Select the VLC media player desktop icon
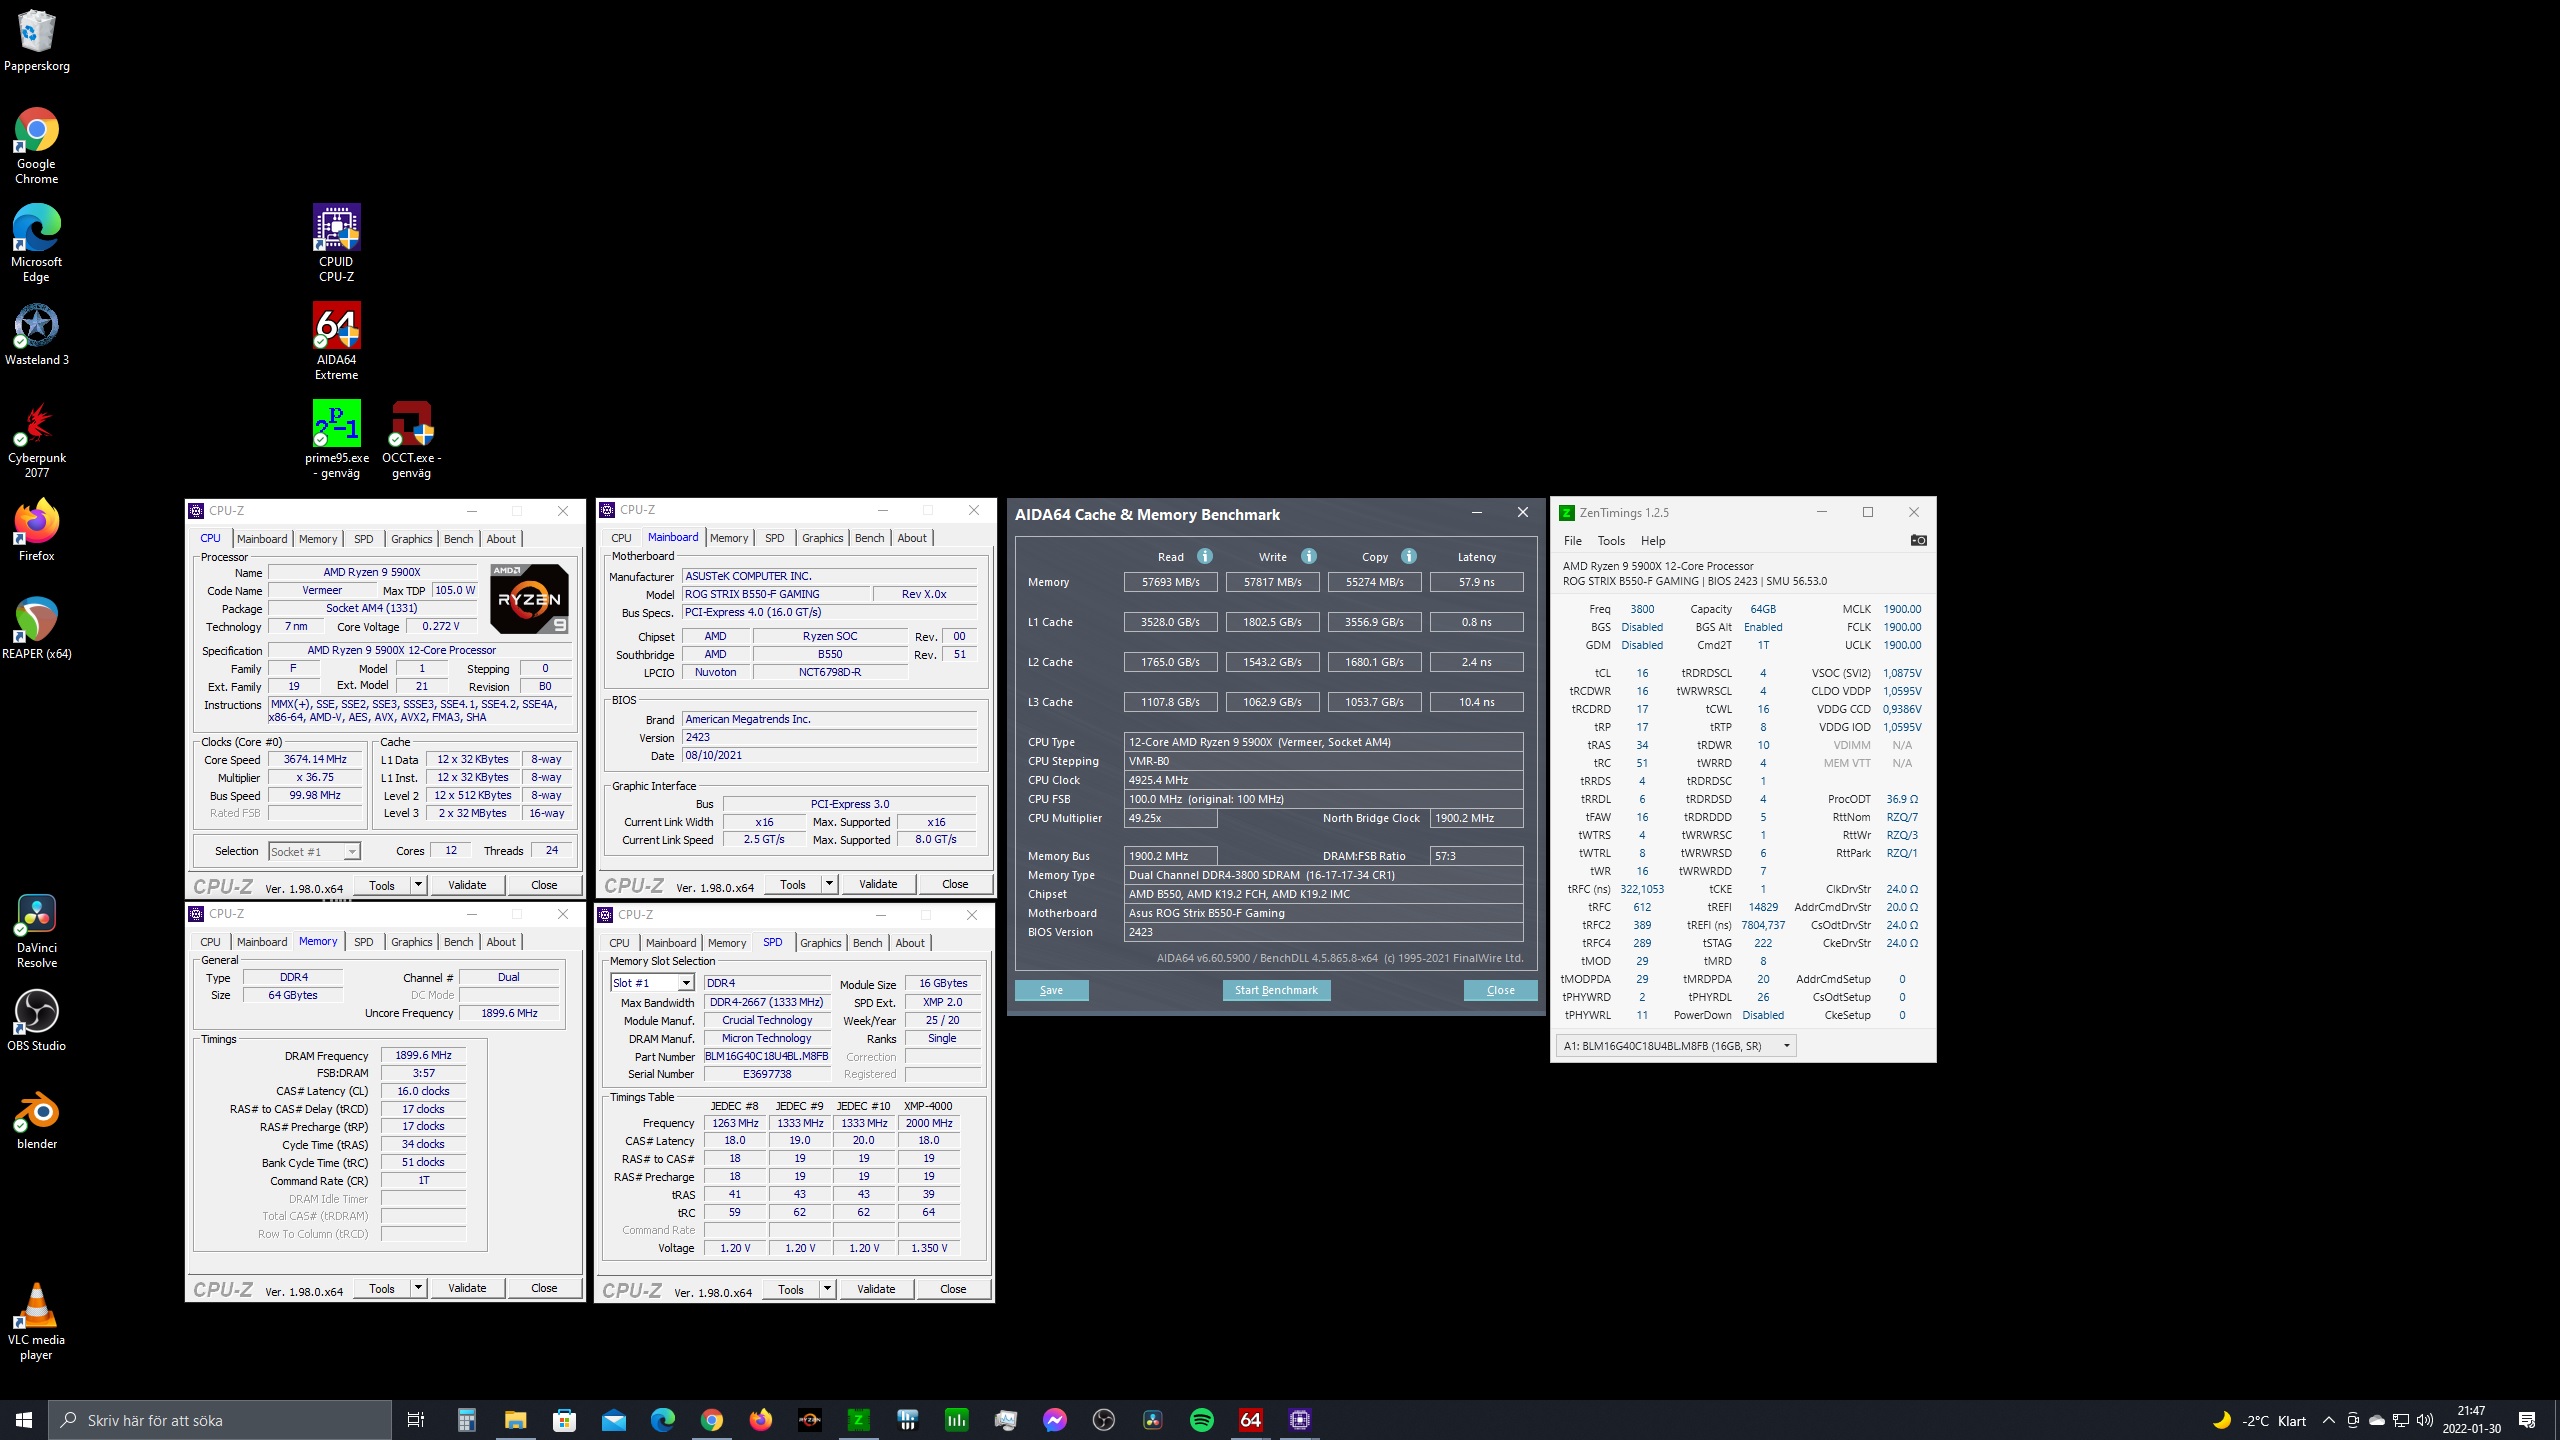Viewport: 2560px width, 1440px height. (37, 1321)
